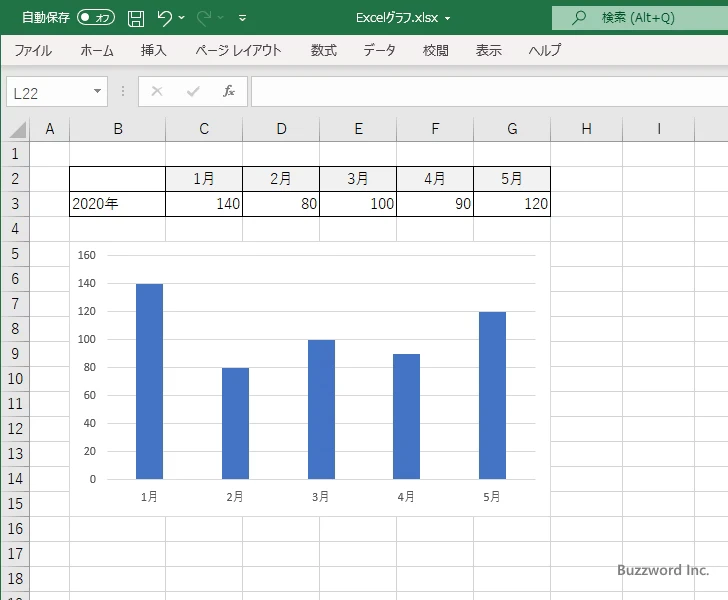Select the 4月 bar in the chart
The width and height of the screenshot is (728, 600).
(x=407, y=417)
